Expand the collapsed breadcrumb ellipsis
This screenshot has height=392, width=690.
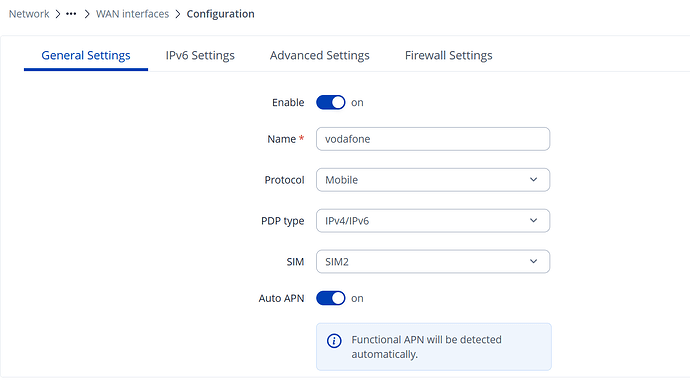coord(71,14)
